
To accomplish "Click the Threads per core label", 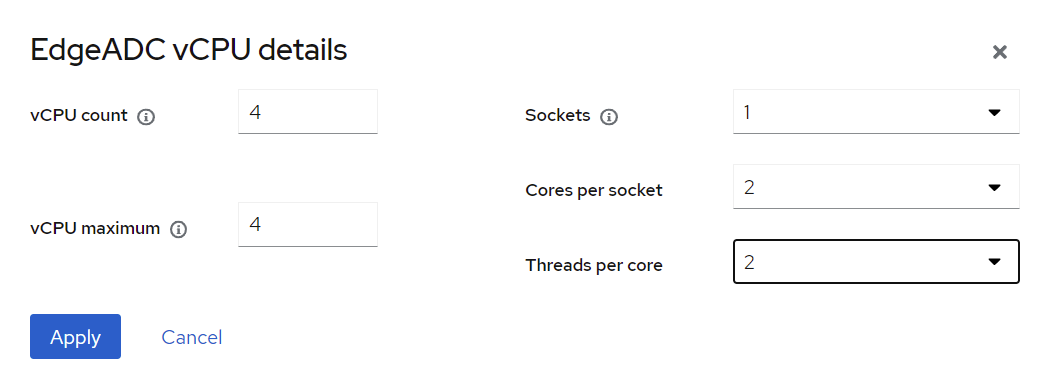I will (x=594, y=265).
